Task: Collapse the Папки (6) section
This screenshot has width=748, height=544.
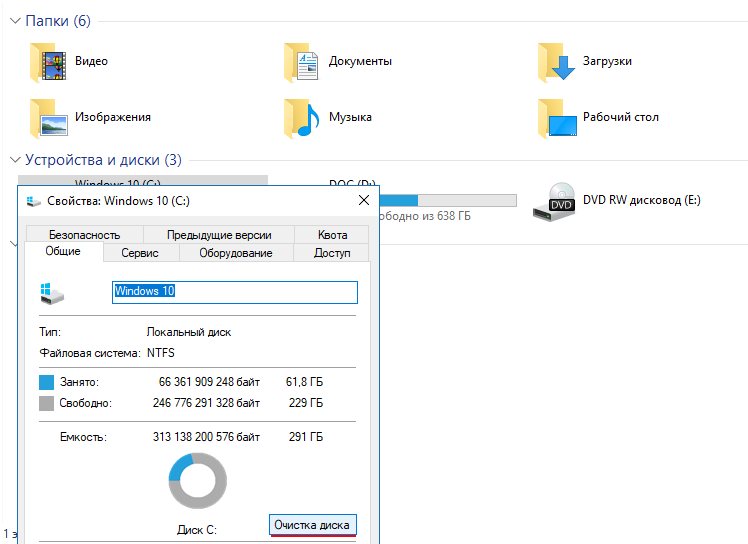Action: (15, 21)
